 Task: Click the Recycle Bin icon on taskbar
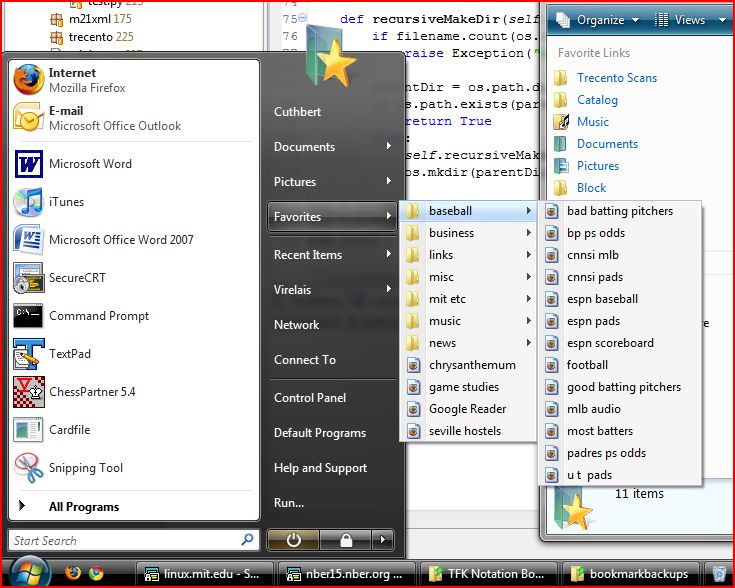719,573
